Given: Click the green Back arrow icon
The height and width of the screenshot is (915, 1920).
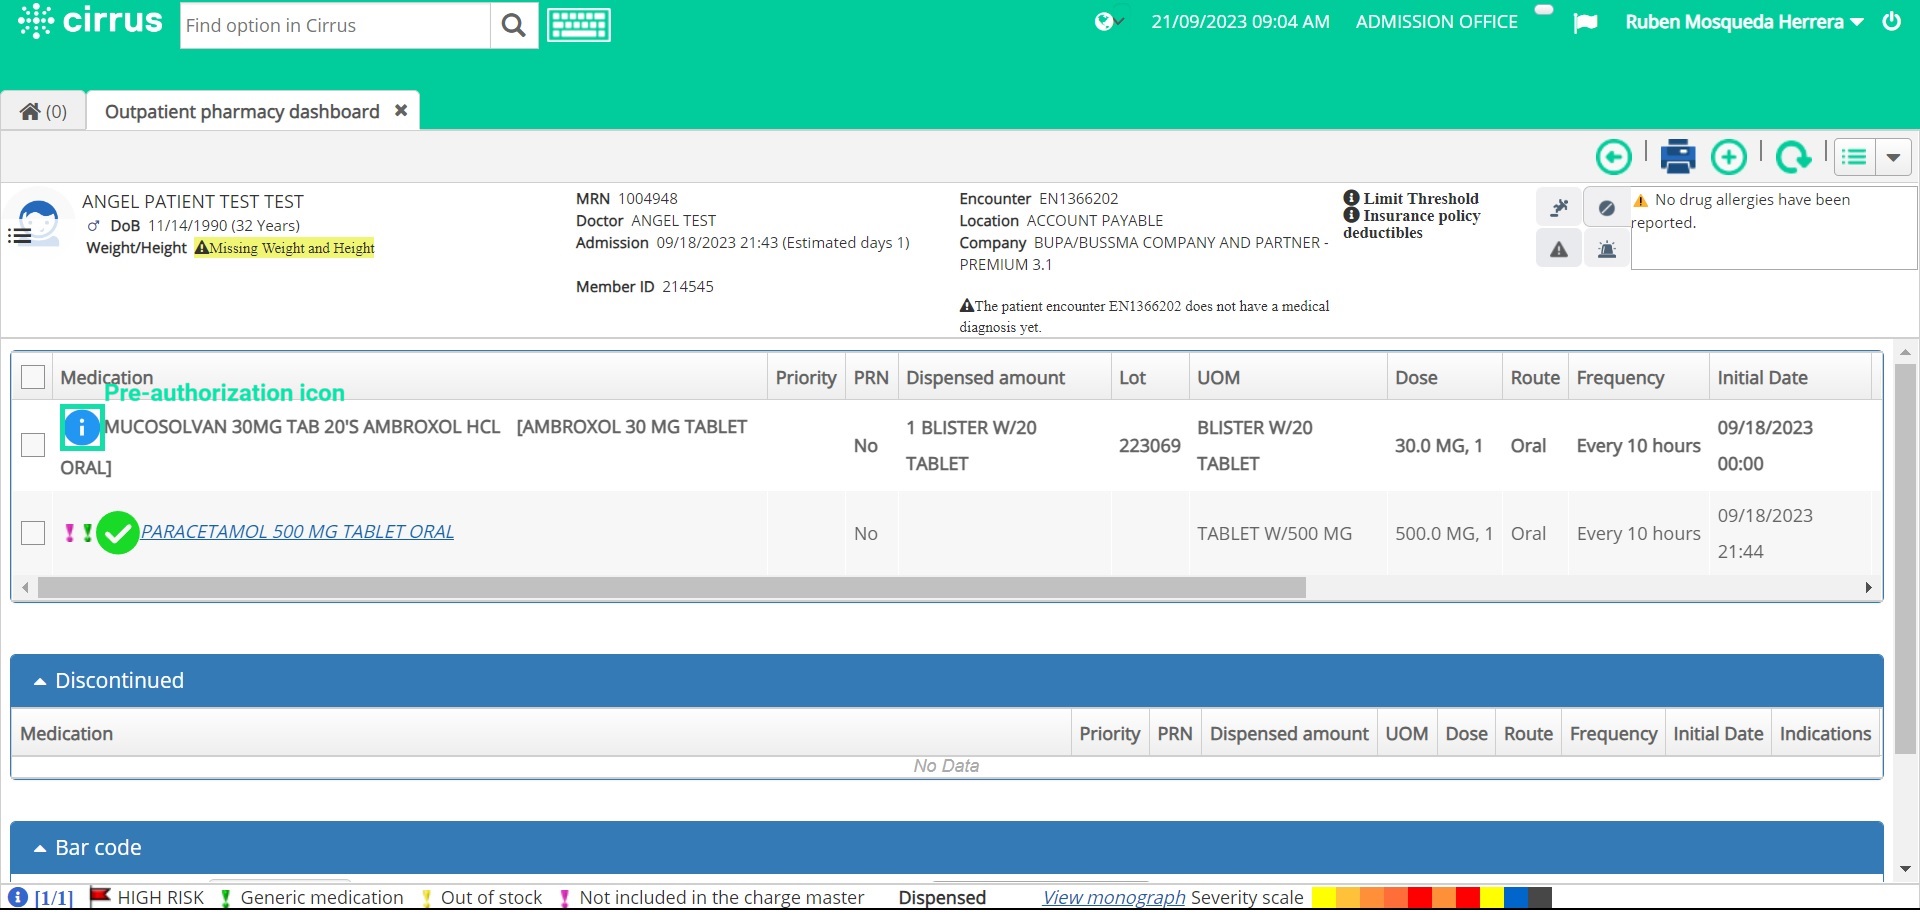Looking at the screenshot, I should click(x=1614, y=157).
